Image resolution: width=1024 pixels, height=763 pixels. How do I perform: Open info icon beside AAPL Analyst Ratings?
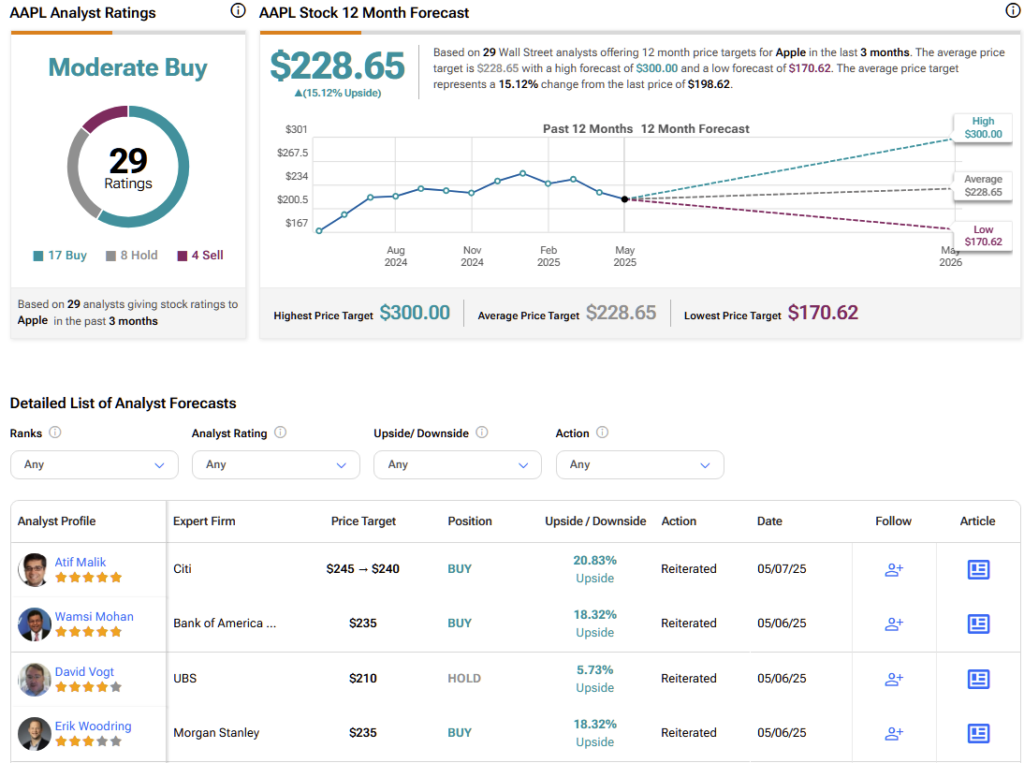pyautogui.click(x=238, y=10)
